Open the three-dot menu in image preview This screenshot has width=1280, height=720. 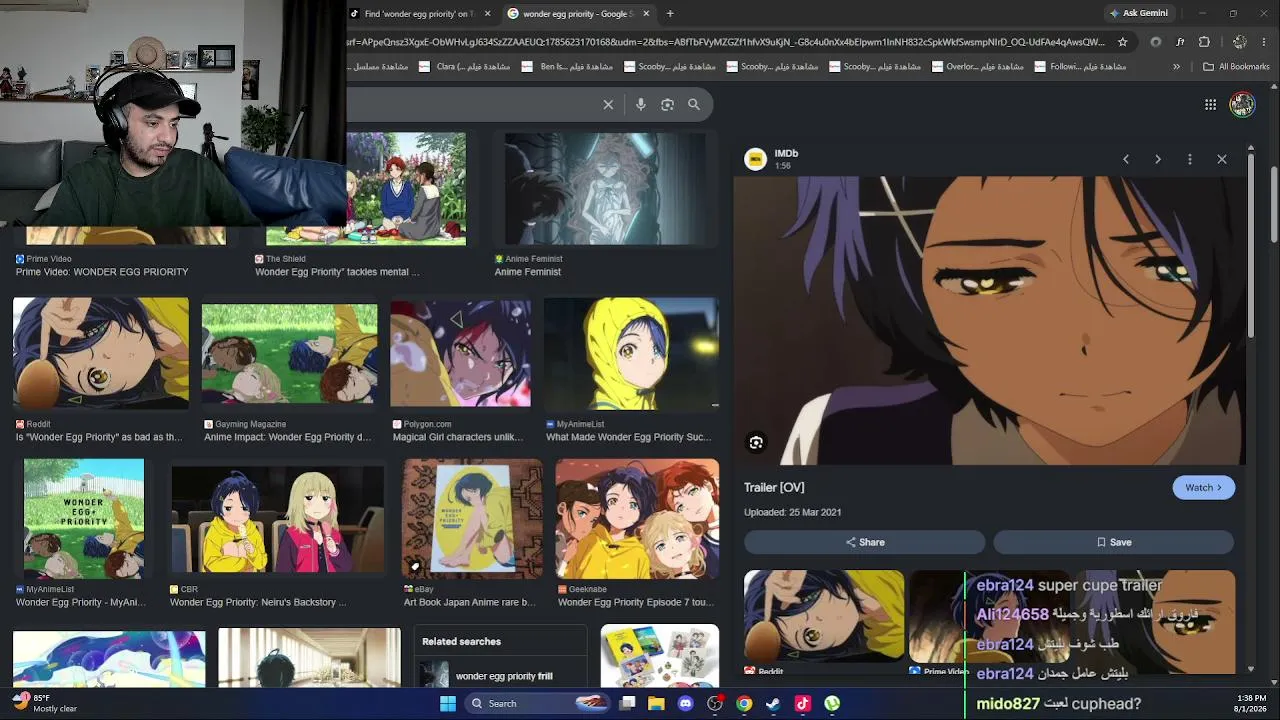coord(1190,159)
